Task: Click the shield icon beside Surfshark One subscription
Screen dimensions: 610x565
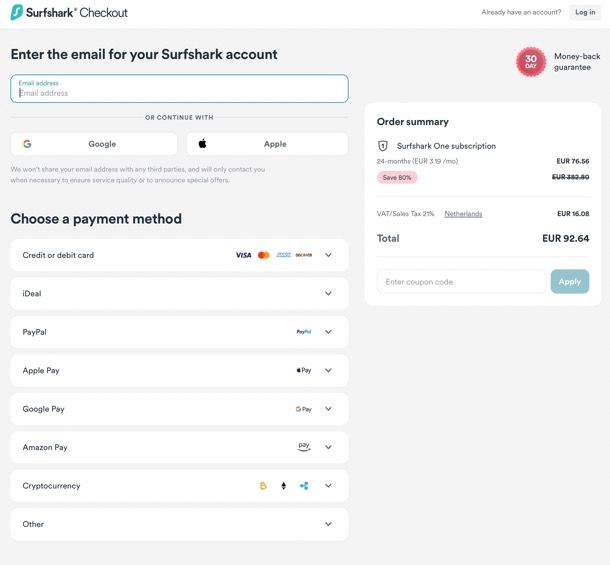Action: tap(383, 146)
